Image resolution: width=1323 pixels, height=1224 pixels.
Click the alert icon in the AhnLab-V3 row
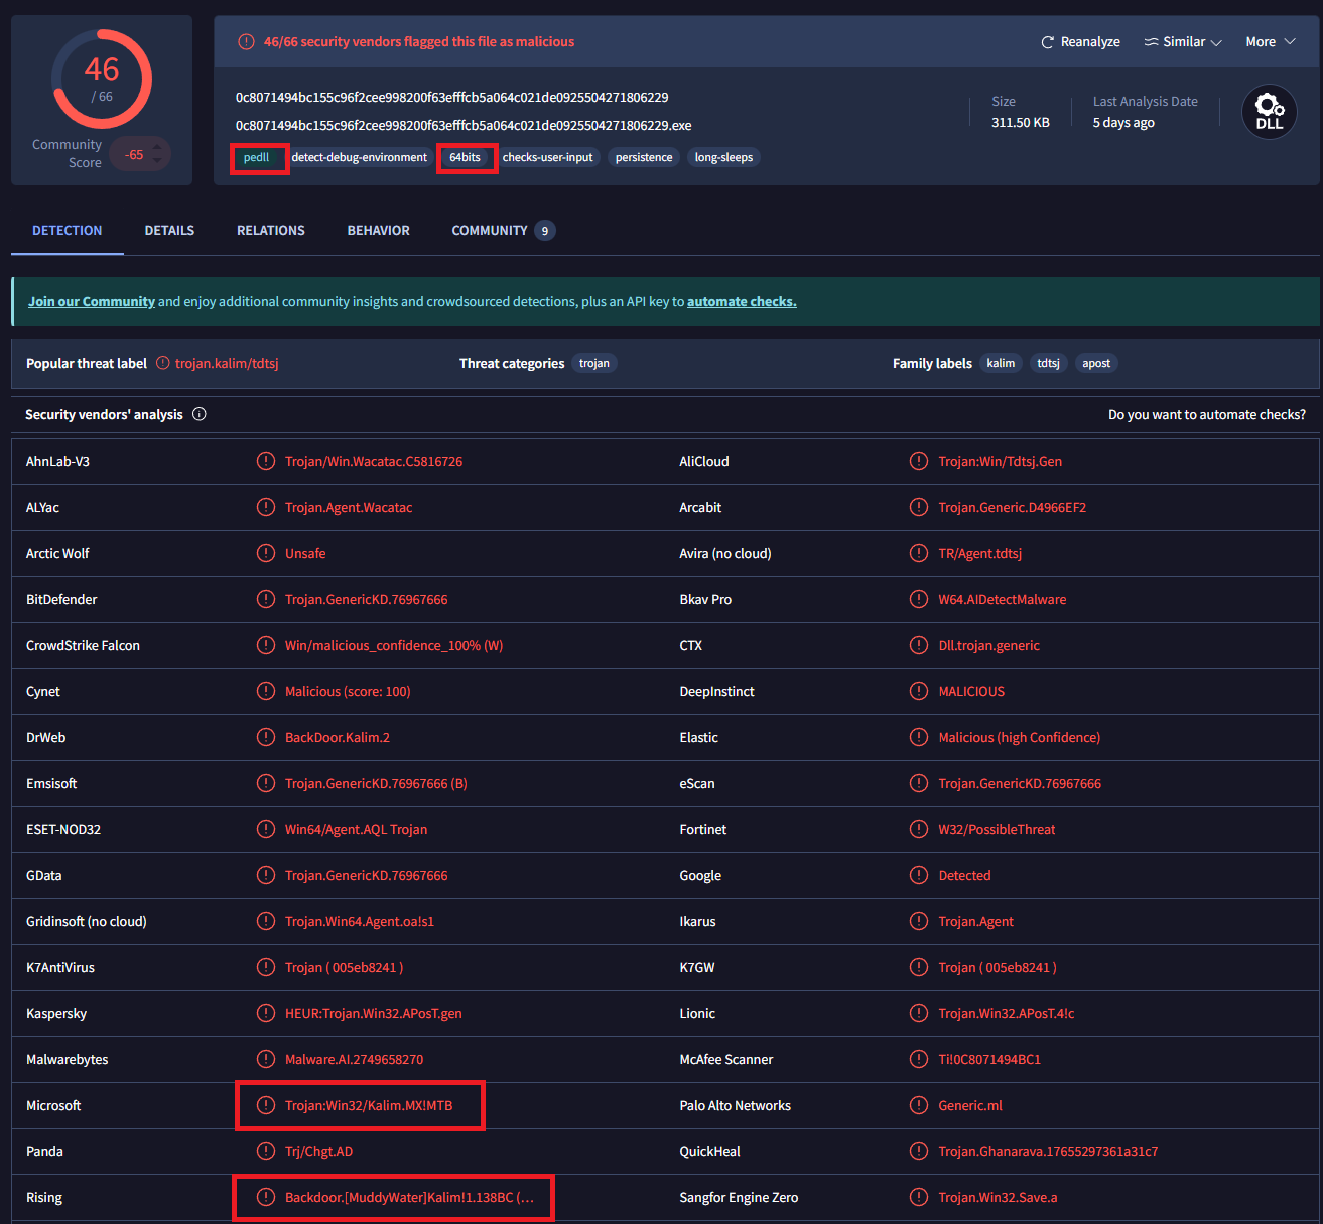coord(266,461)
